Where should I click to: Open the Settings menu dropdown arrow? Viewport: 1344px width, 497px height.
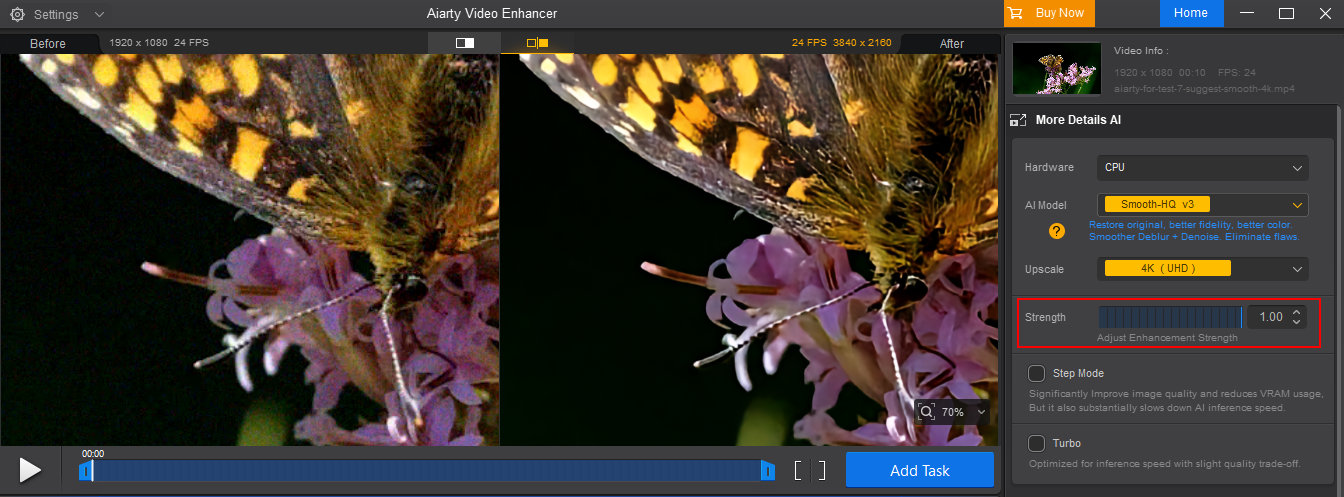(x=98, y=15)
